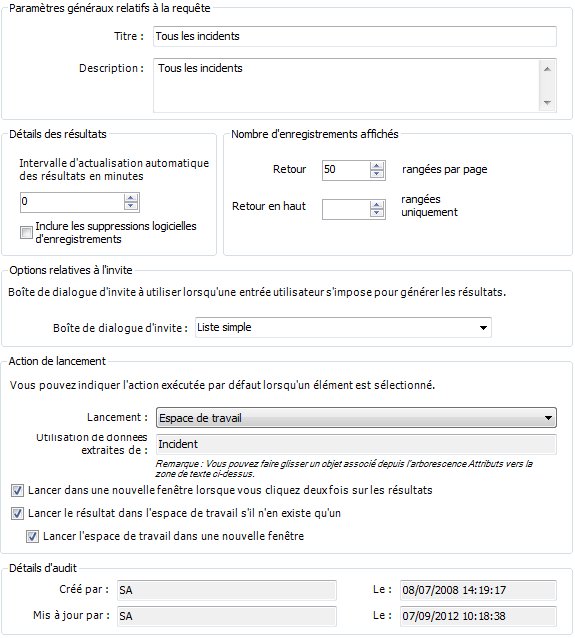Screen dimensions: 575x638
Task: Click the Retour field containing 50
Action: 346,170
